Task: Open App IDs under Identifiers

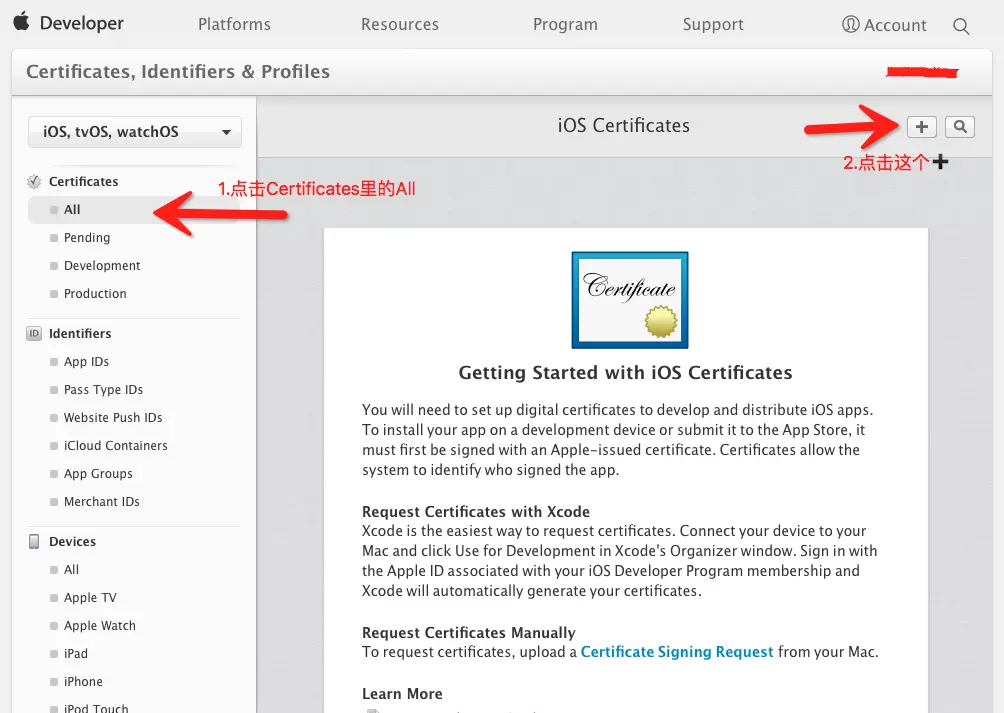Action: point(86,362)
